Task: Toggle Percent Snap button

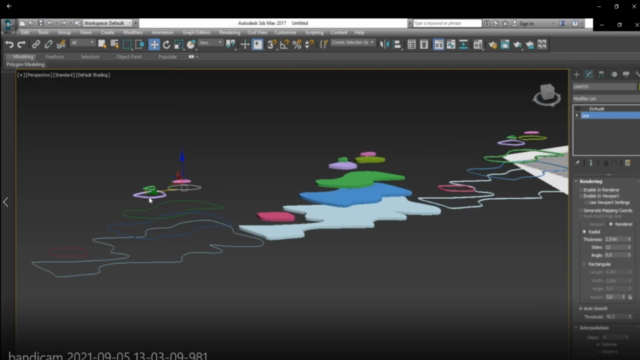Action: 297,44
